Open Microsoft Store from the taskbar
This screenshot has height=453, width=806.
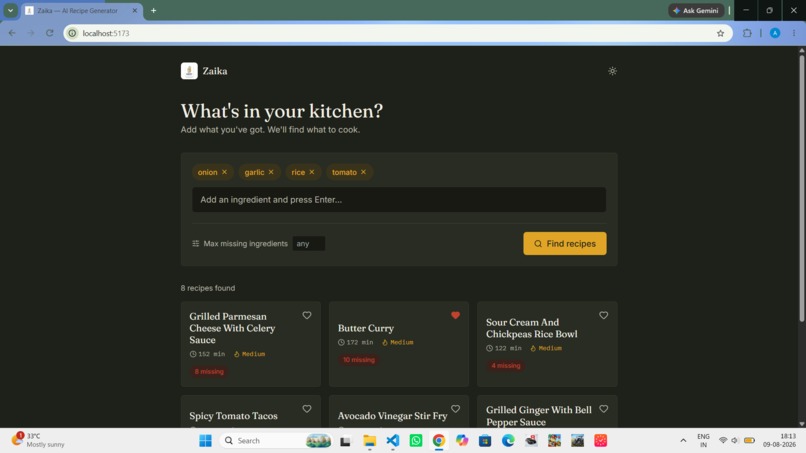(485, 441)
